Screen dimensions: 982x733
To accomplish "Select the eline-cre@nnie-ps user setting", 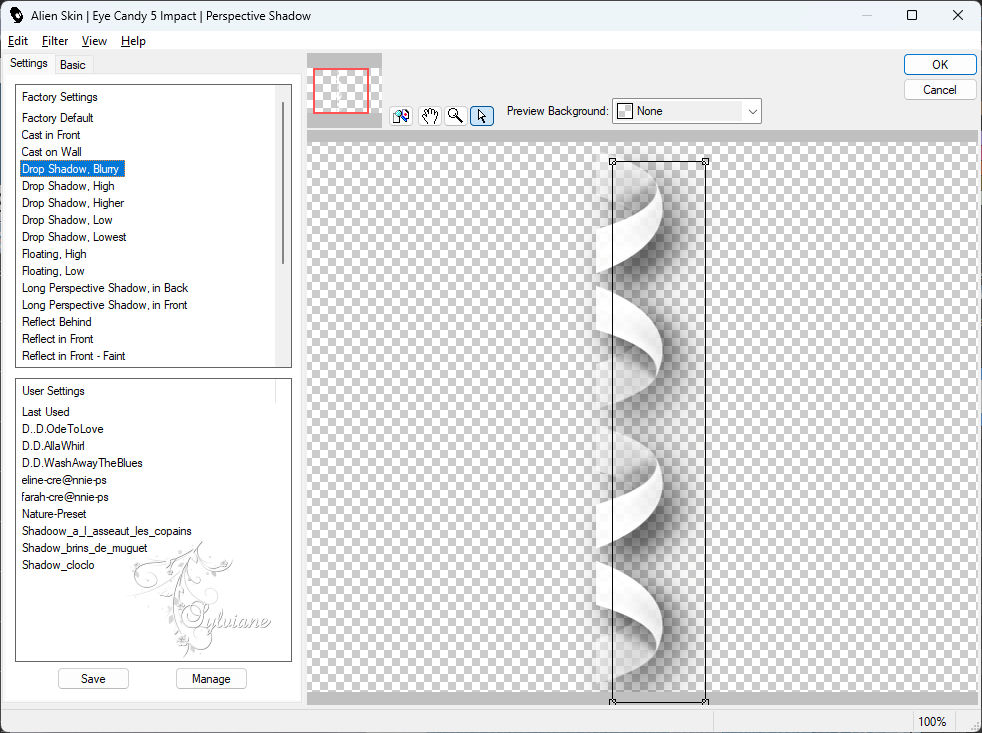I will [x=64, y=480].
